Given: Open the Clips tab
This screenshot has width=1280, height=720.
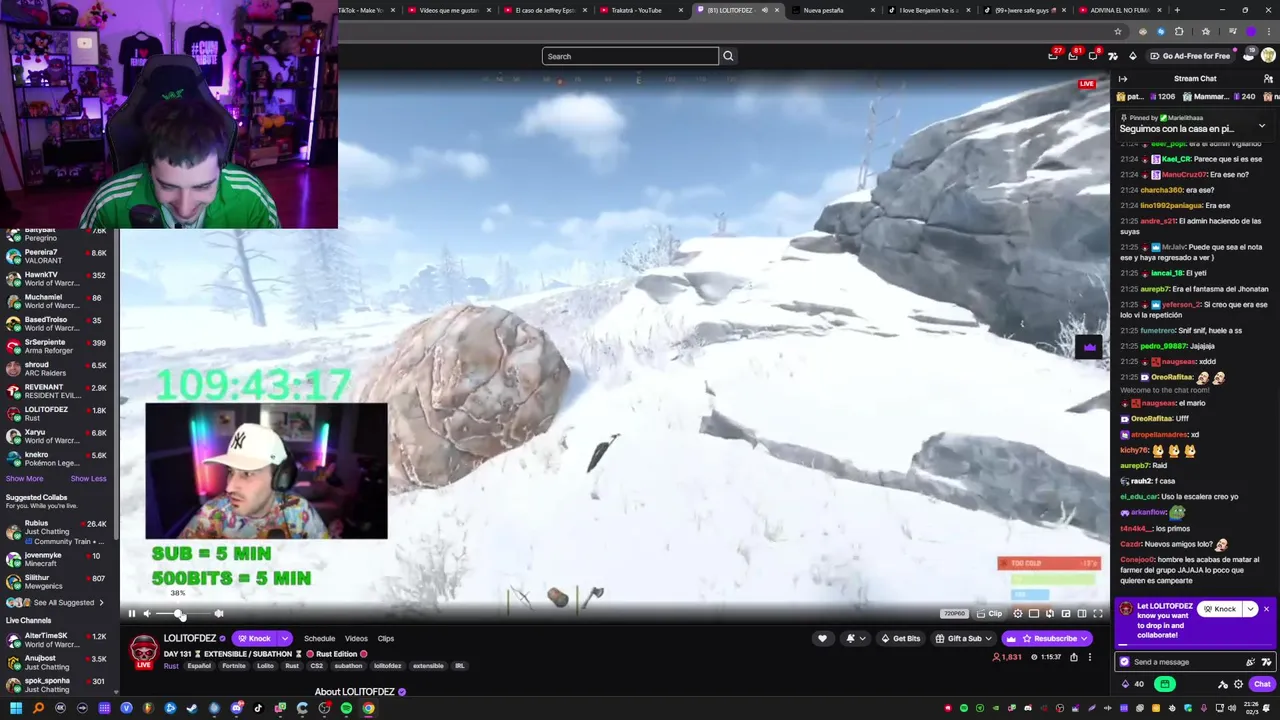Looking at the screenshot, I should coord(386,638).
